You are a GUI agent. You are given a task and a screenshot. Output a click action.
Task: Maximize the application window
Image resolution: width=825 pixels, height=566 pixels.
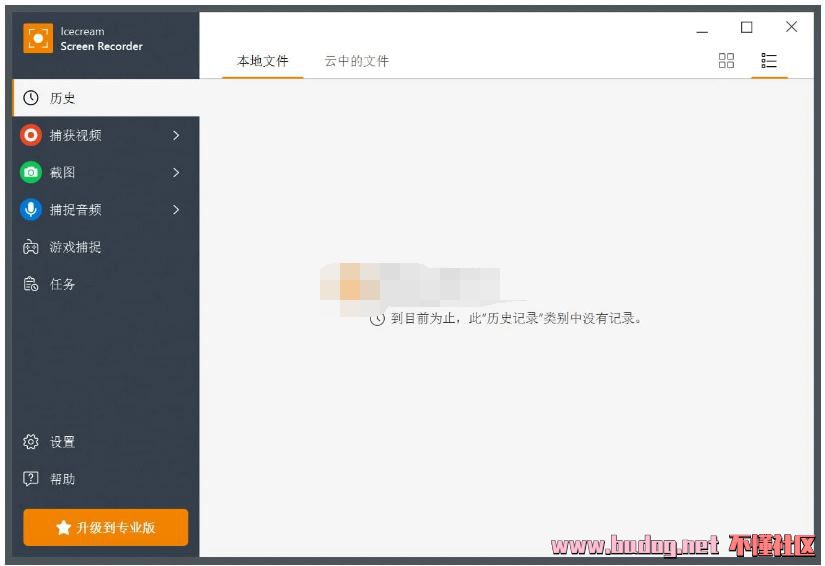[746, 28]
